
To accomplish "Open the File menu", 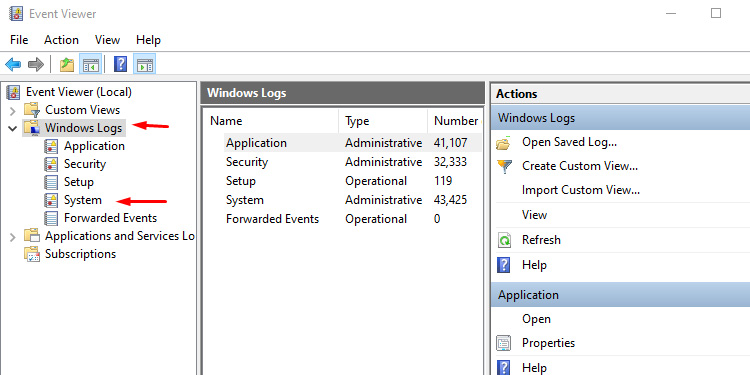I will coord(19,40).
